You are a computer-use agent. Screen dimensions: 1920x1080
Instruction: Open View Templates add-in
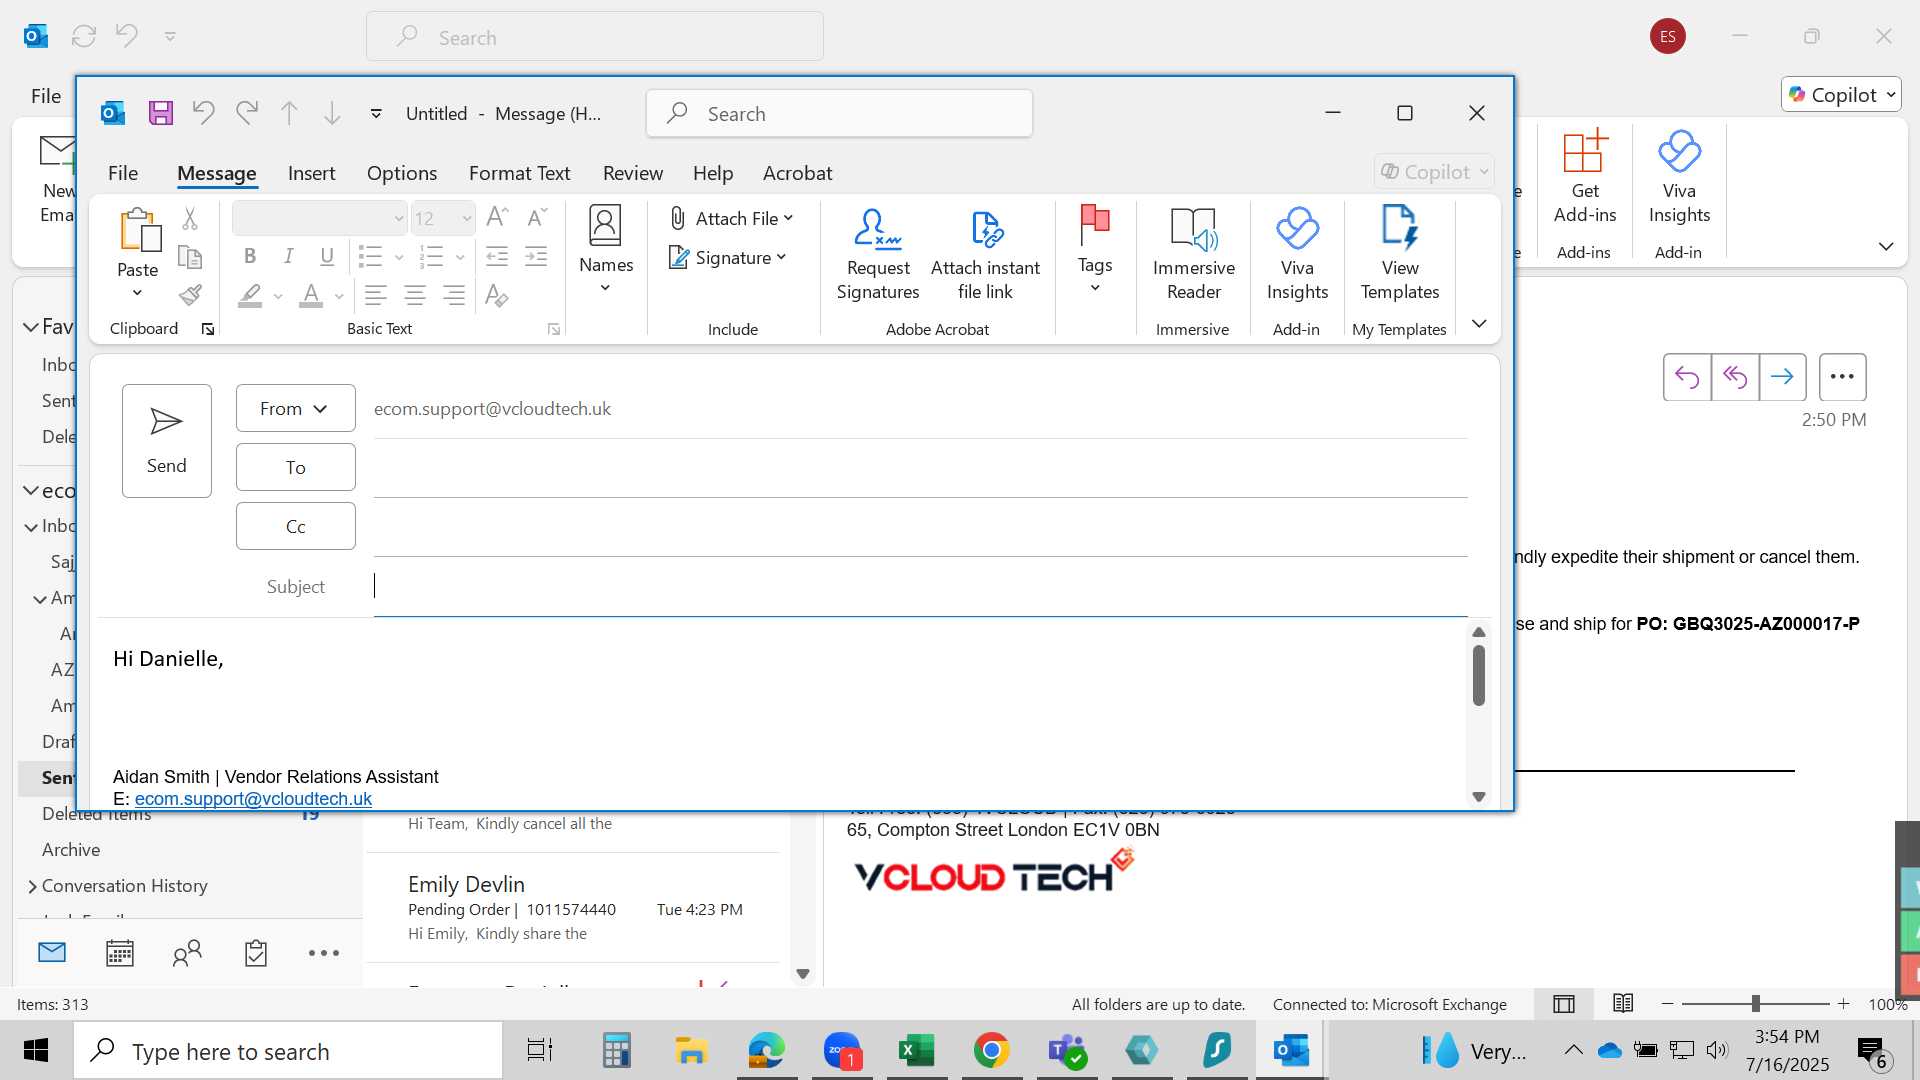point(1400,255)
